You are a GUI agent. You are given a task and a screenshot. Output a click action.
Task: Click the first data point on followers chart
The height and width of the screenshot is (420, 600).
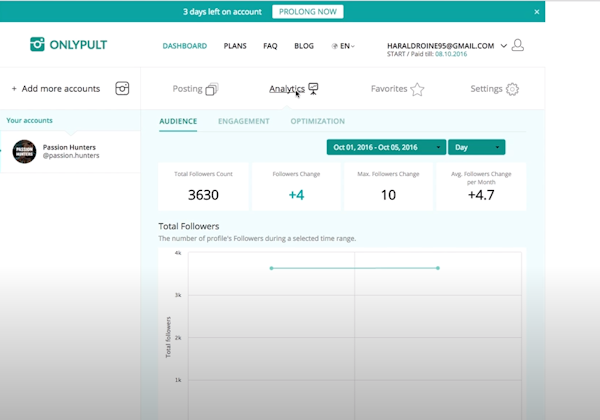click(271, 268)
